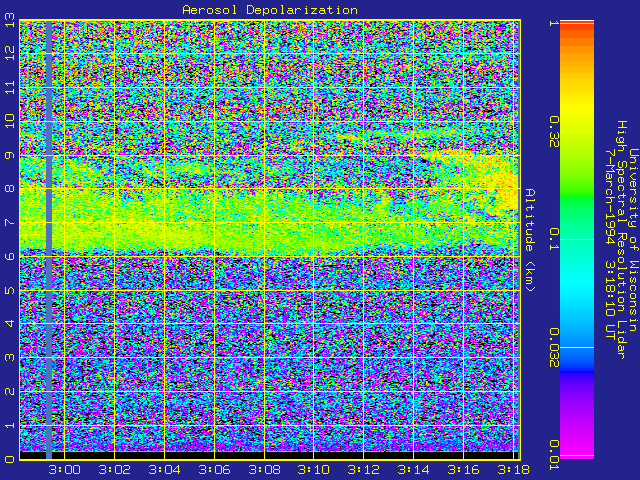Click the color scale label 0.032
640x480 pixels.
(x=554, y=348)
